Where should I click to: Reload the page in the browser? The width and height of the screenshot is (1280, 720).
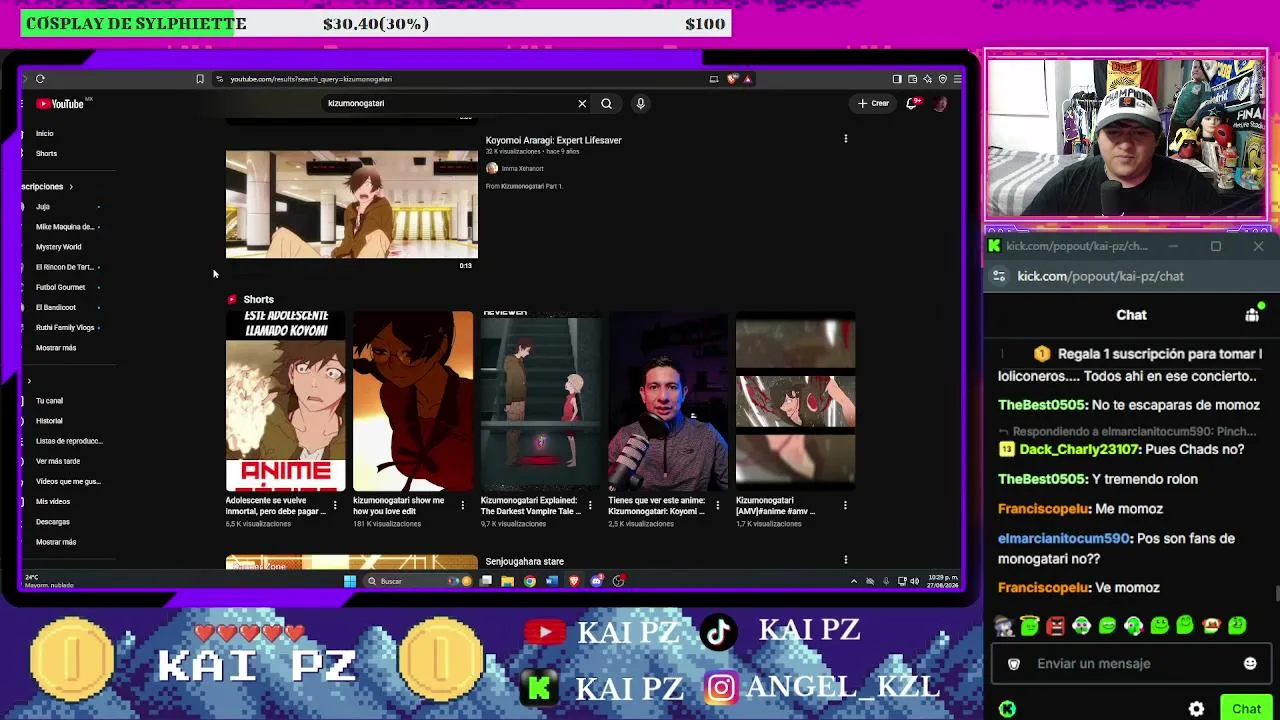(x=40, y=79)
